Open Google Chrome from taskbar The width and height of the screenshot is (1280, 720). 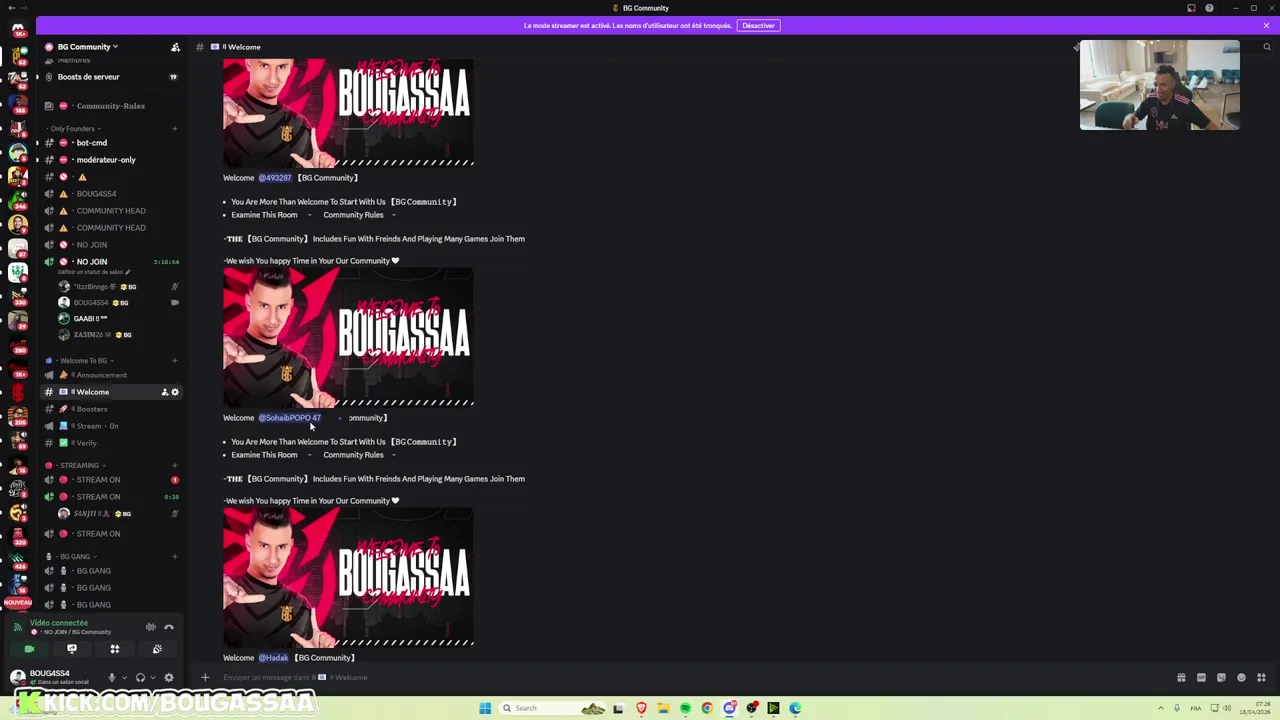click(x=707, y=708)
